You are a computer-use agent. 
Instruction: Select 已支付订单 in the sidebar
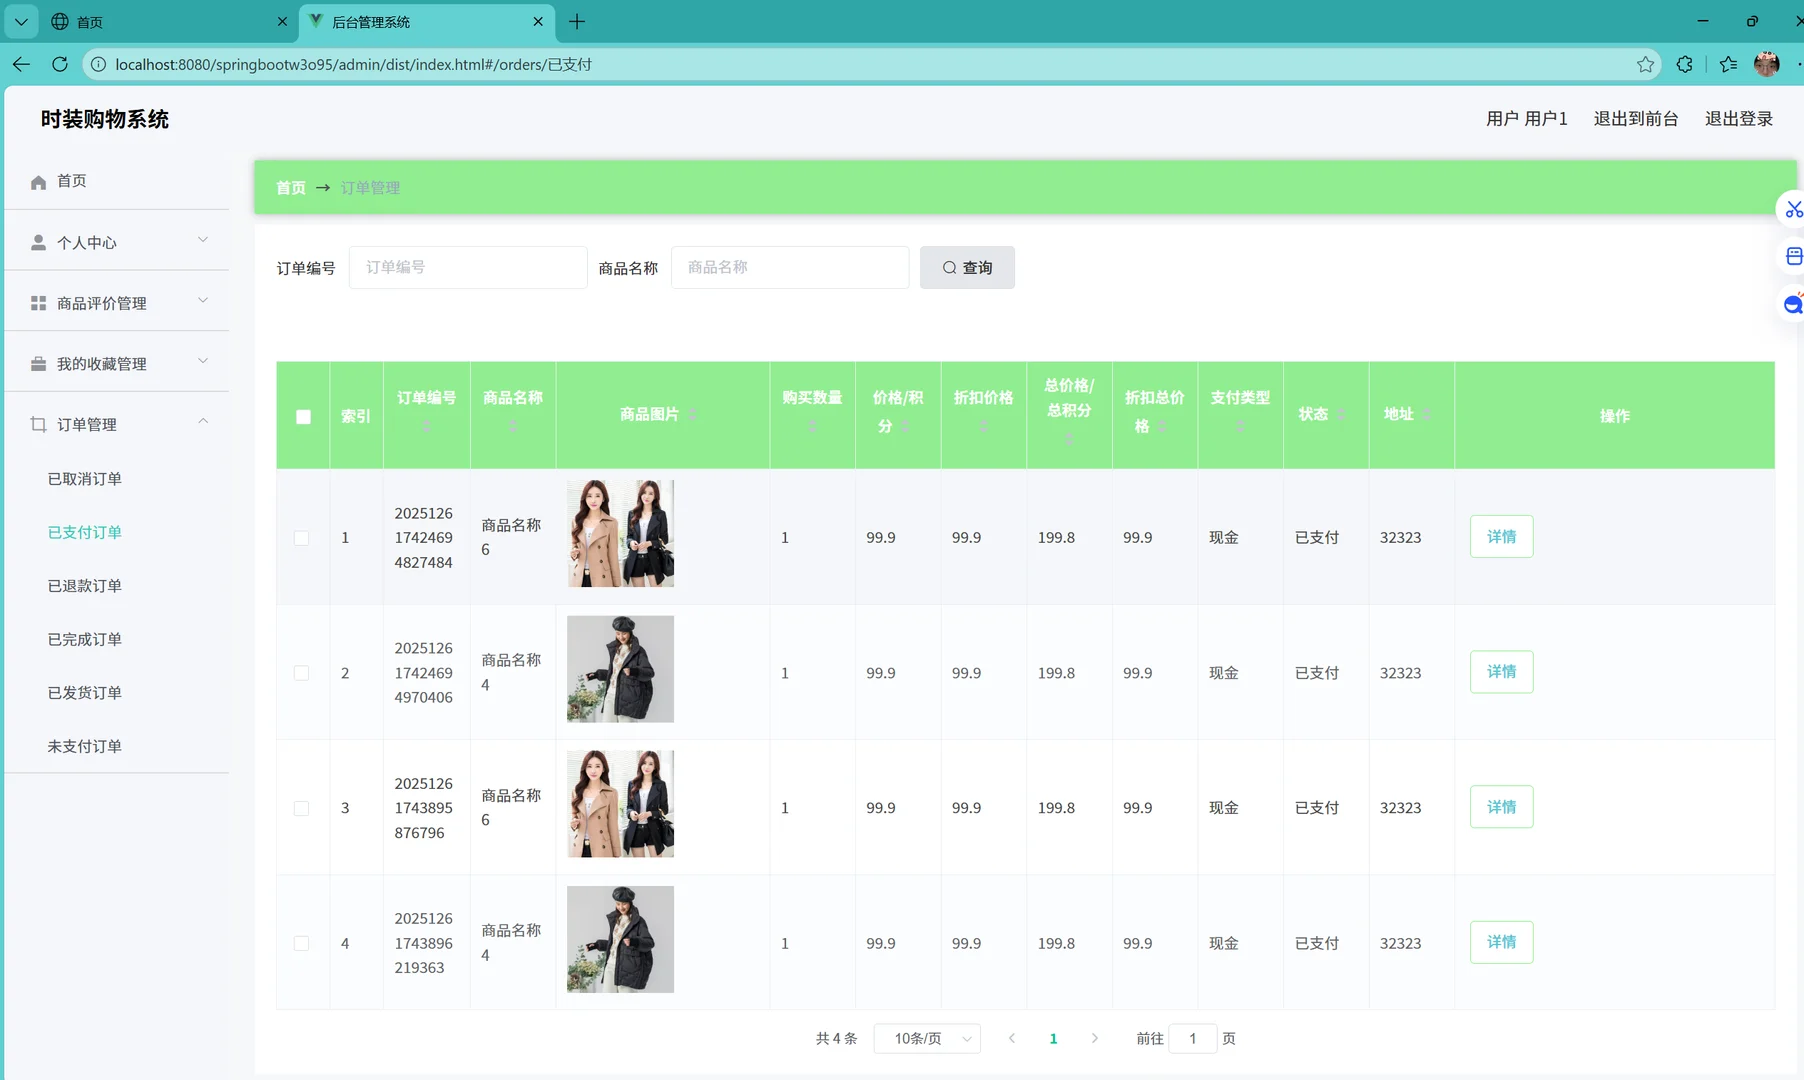coord(85,532)
